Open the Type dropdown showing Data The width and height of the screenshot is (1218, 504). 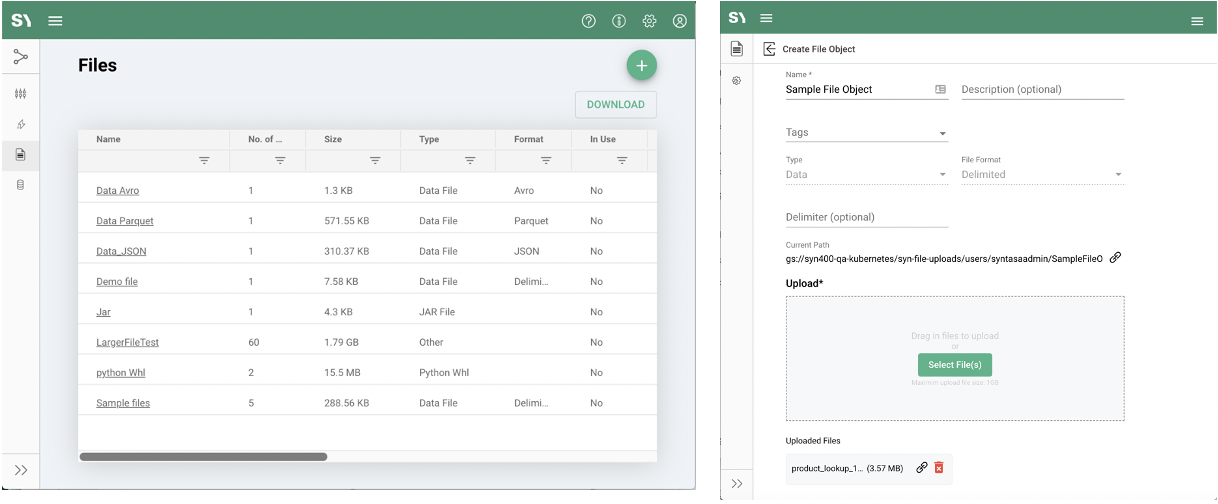[942, 175]
